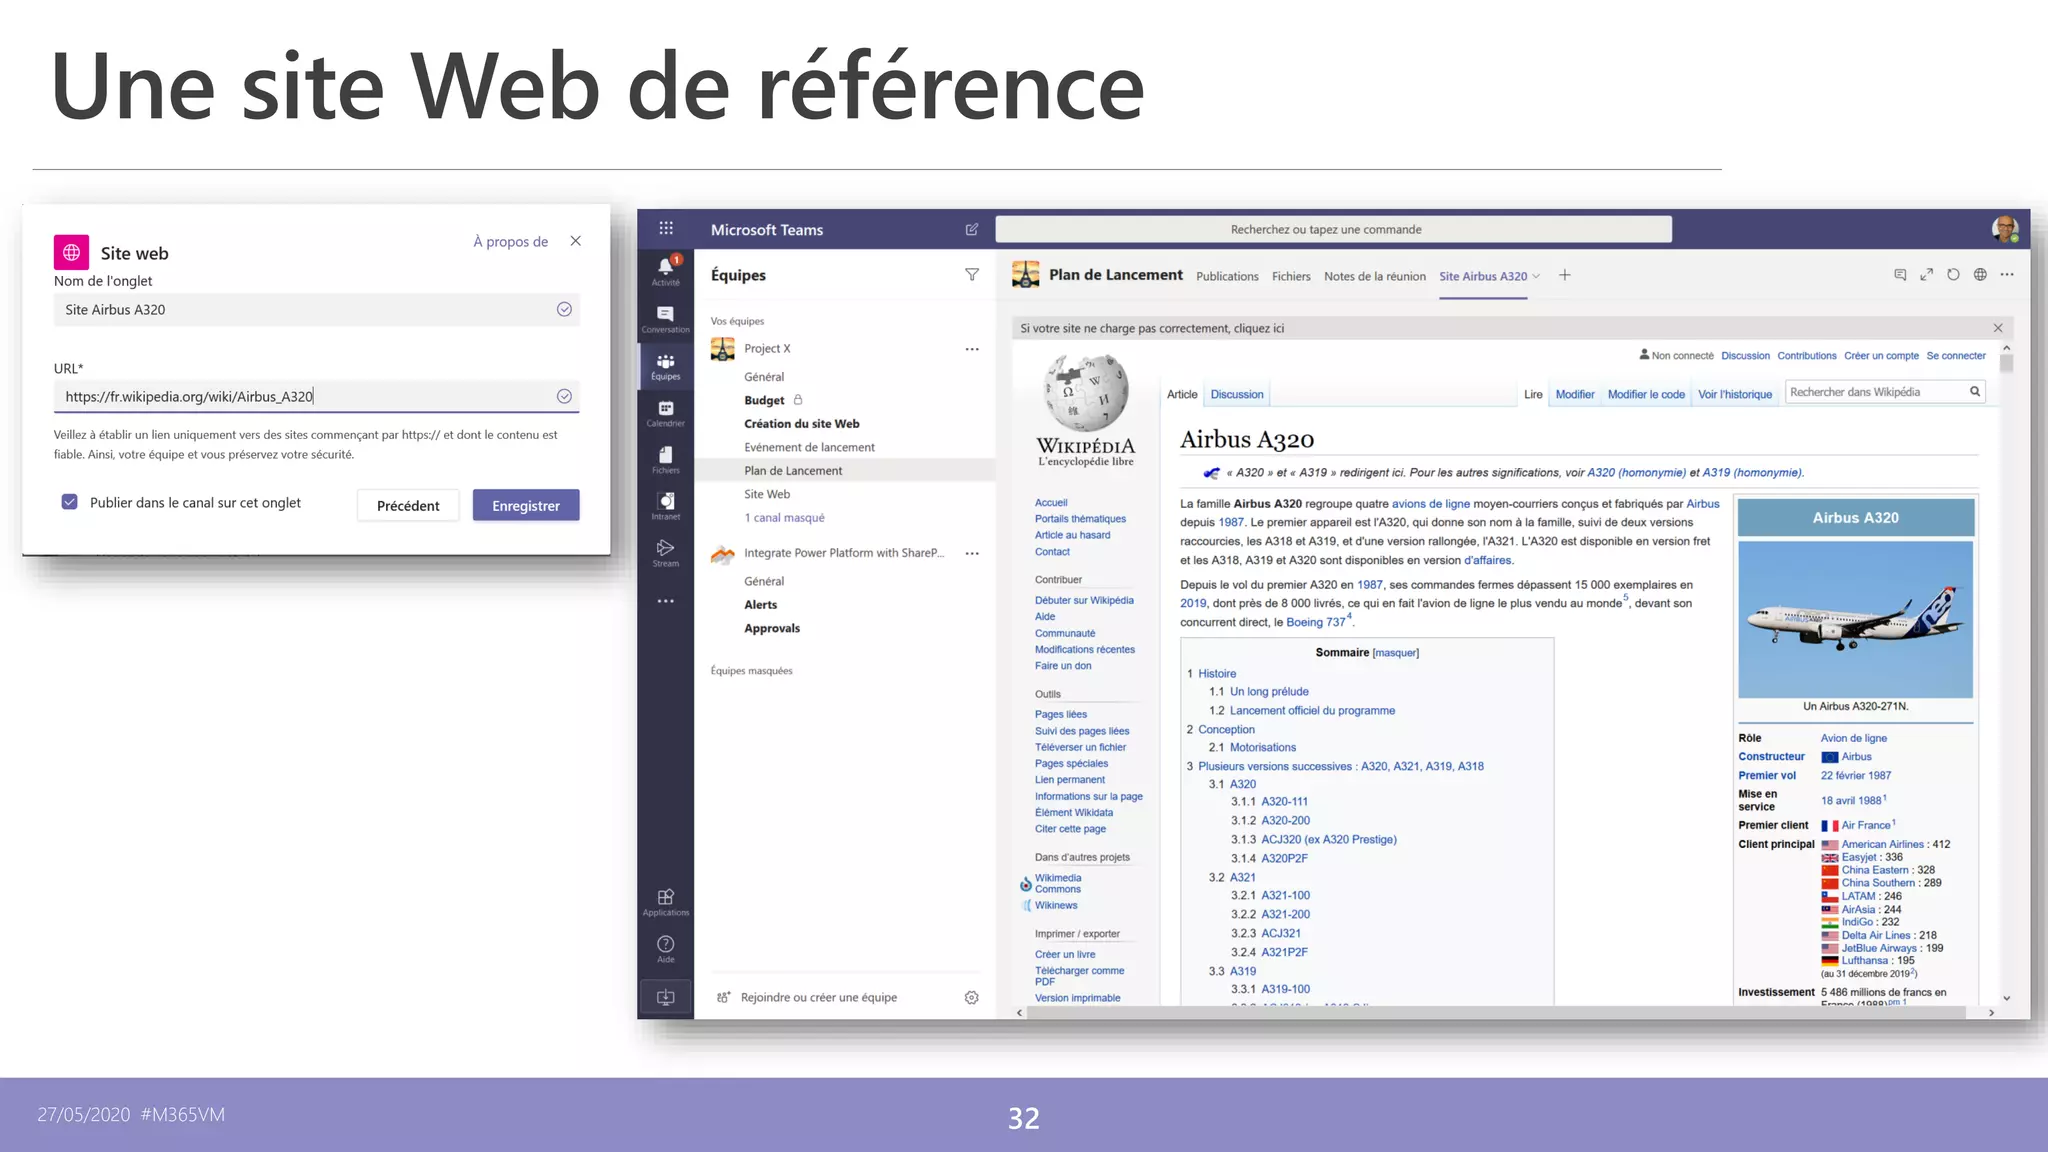The height and width of the screenshot is (1152, 2048).
Task: Click user profile avatar in Teams
Action: point(2004,229)
